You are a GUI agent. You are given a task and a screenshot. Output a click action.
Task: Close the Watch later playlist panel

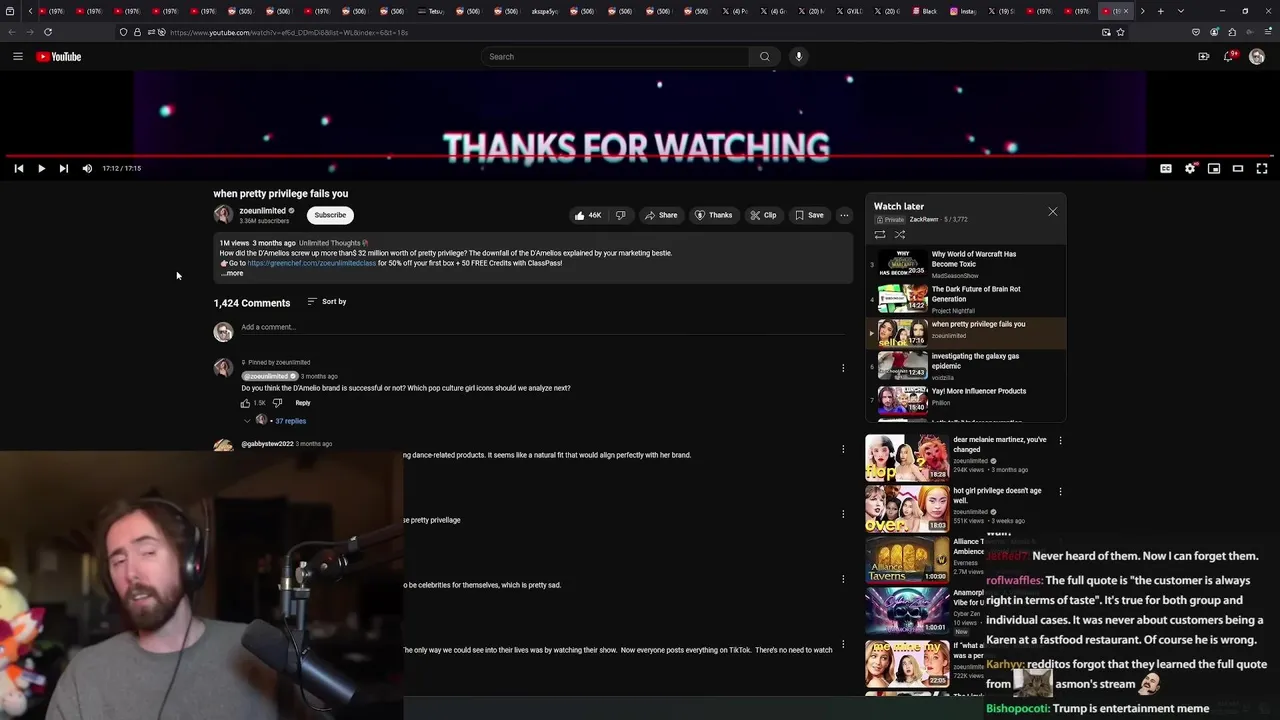(x=1052, y=212)
